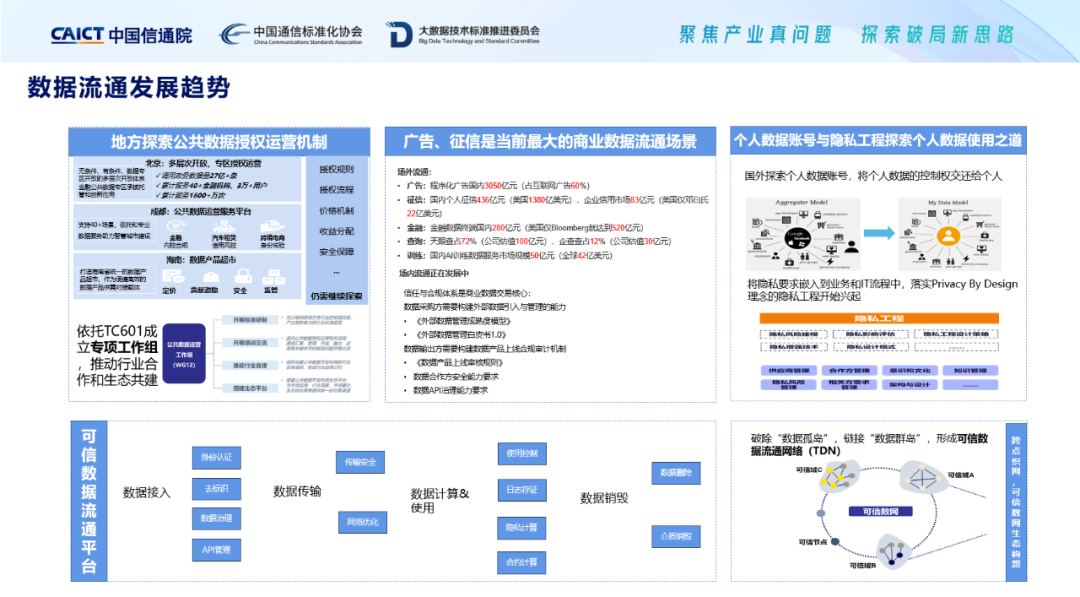Select 价格机制 in the right-side list
Image resolution: width=1080 pixels, height=597 pixels.
coord(336,211)
